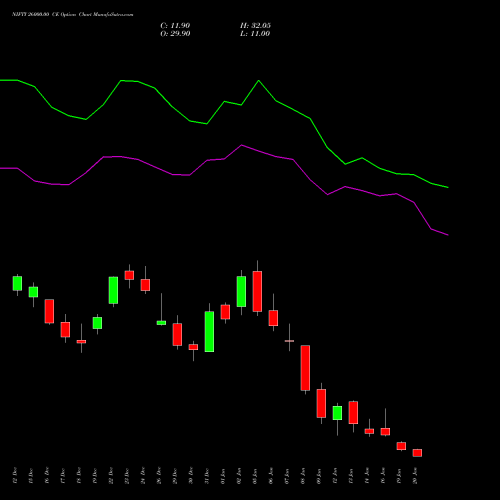Select the tall green candle above 22 Dec
The width and height of the screenshot is (500, 500).
tap(113, 290)
